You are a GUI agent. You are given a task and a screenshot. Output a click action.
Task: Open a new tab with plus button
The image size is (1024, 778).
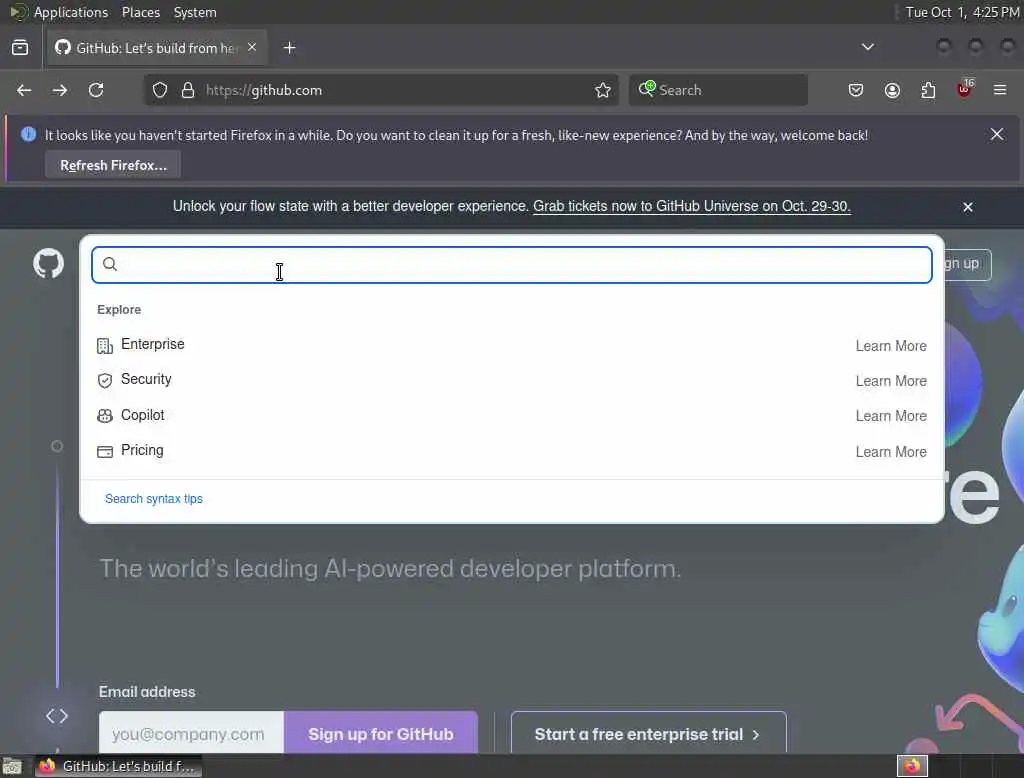pyautogui.click(x=290, y=48)
